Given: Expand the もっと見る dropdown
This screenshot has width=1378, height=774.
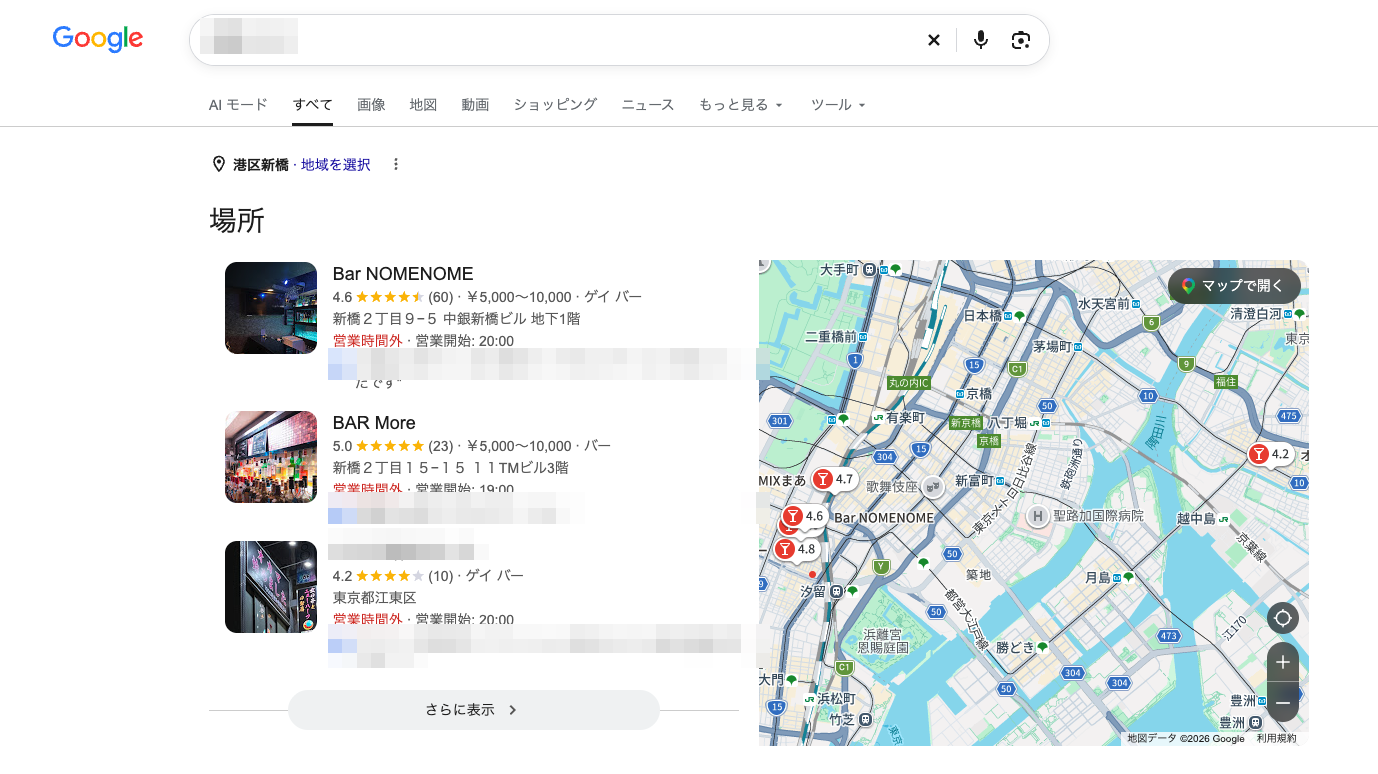Looking at the screenshot, I should pyautogui.click(x=741, y=104).
